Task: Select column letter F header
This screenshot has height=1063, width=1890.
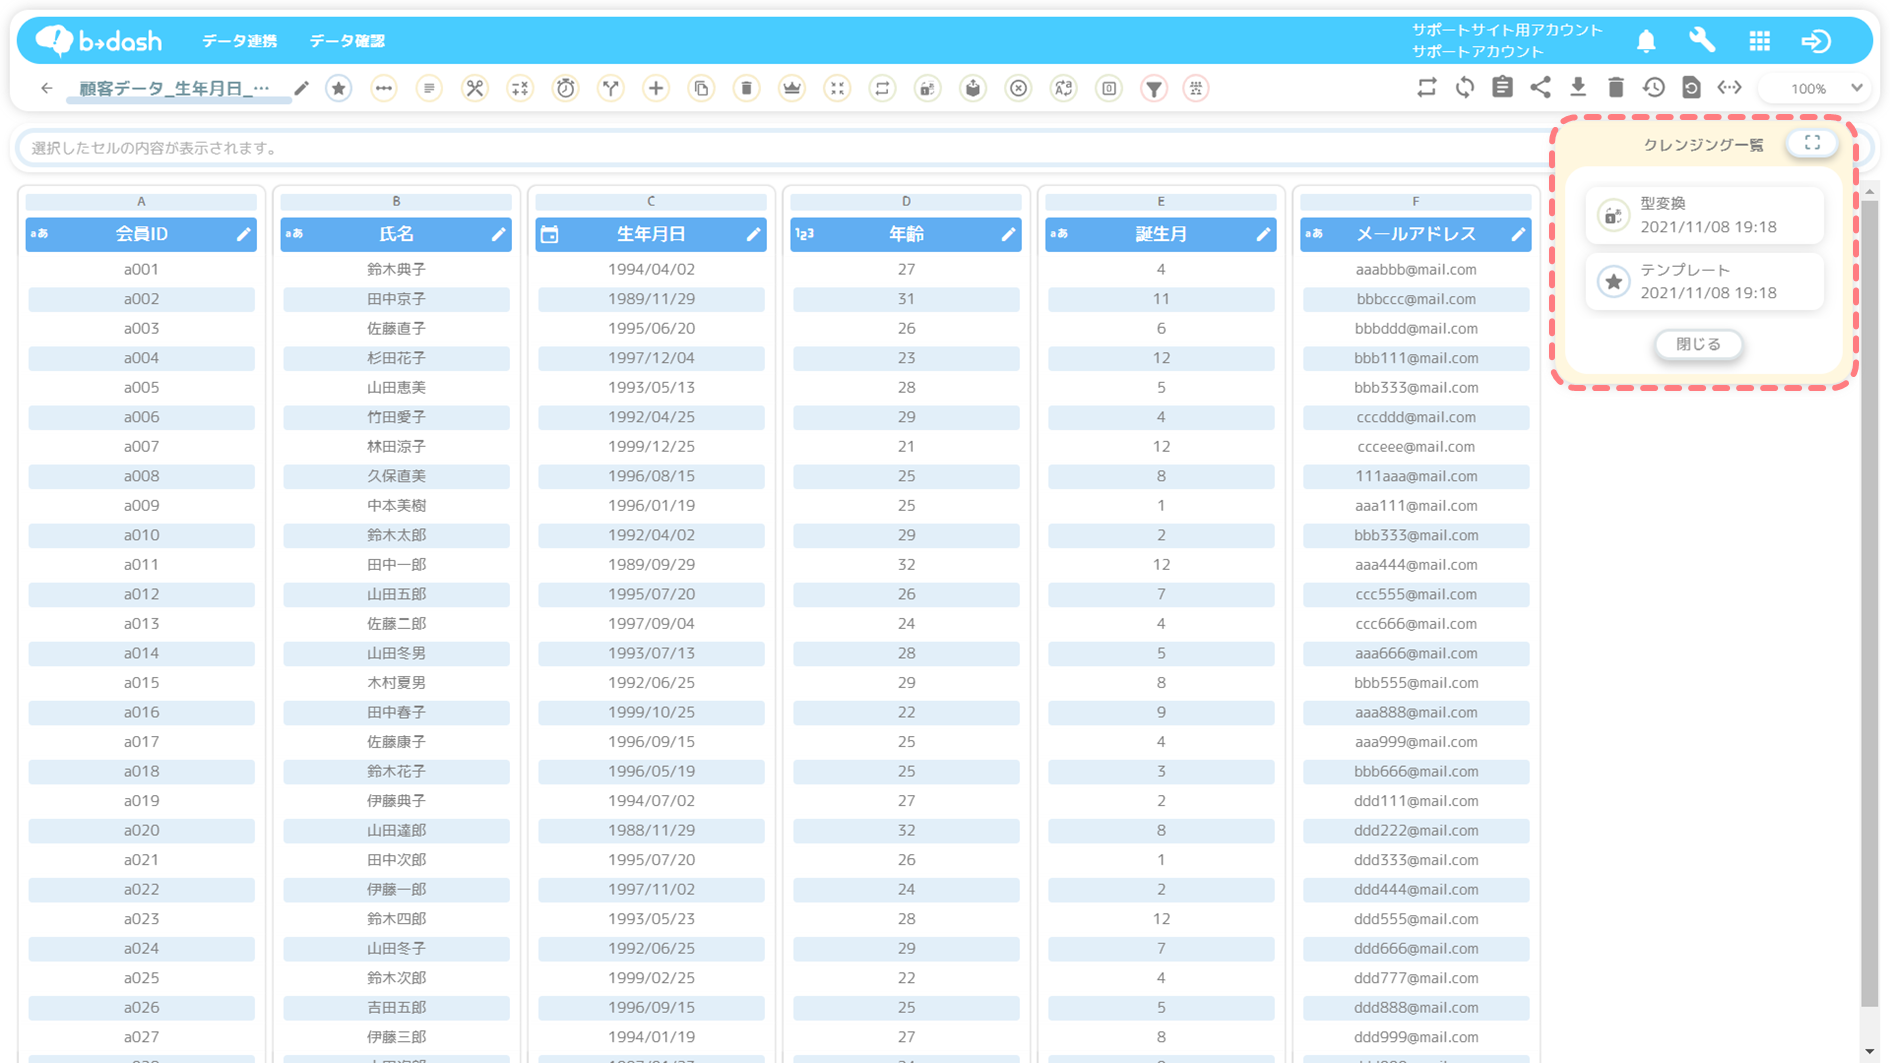Action: point(1416,201)
